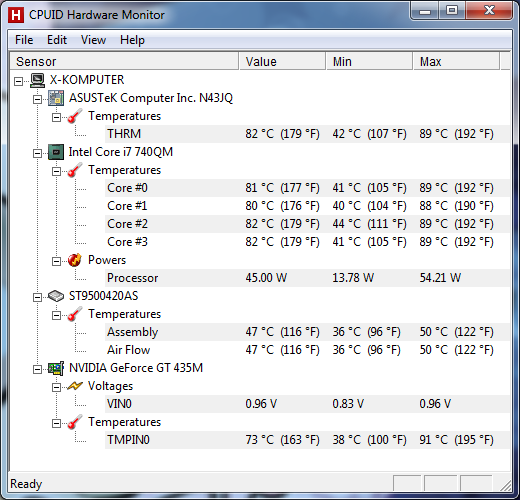
Task: Click the Powers flame icon
Action: click(75, 260)
